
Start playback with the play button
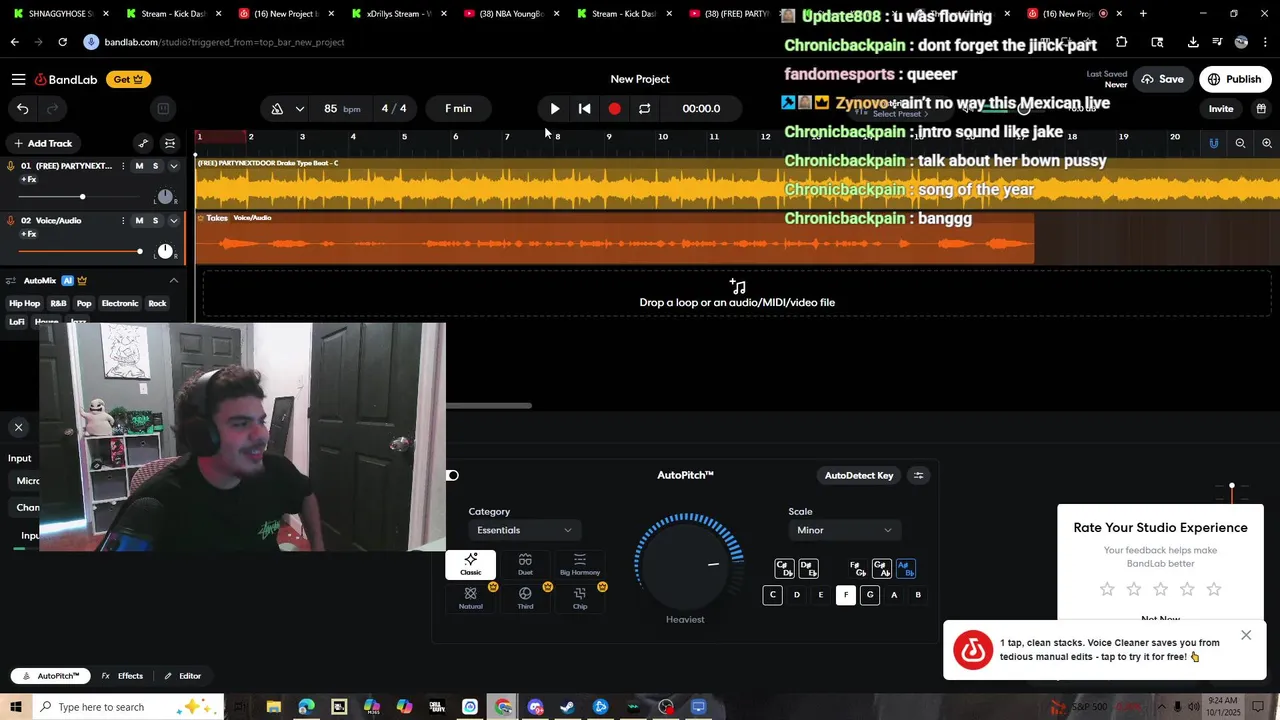(554, 108)
